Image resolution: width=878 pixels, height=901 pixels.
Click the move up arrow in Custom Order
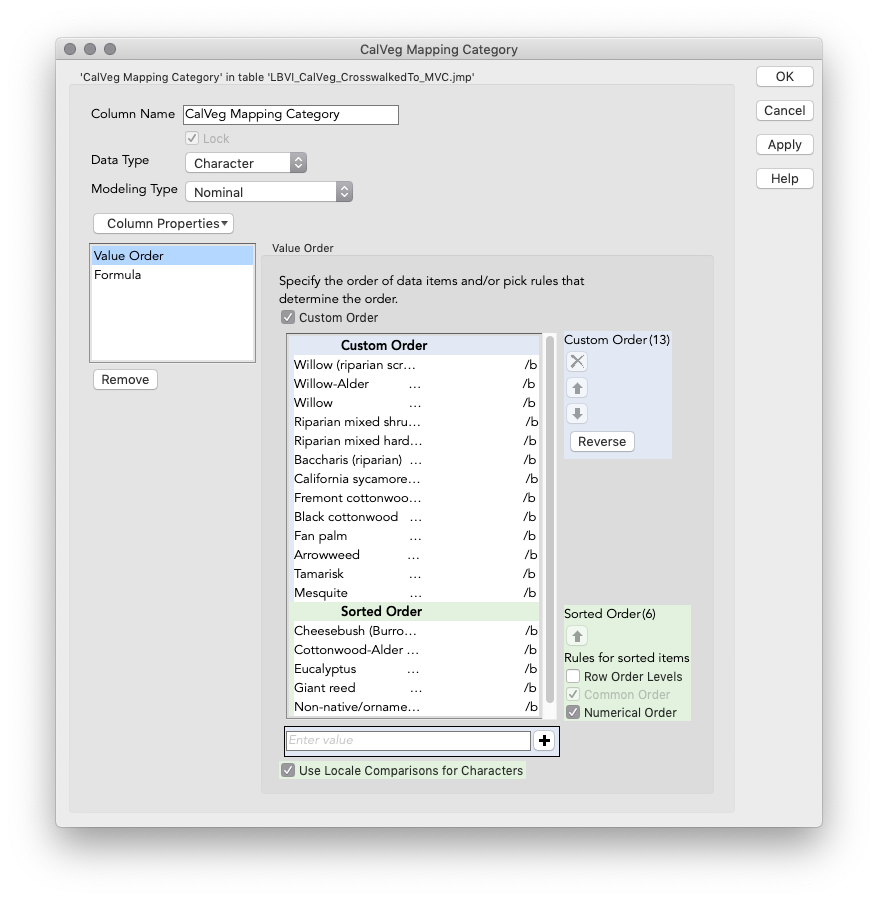577,388
